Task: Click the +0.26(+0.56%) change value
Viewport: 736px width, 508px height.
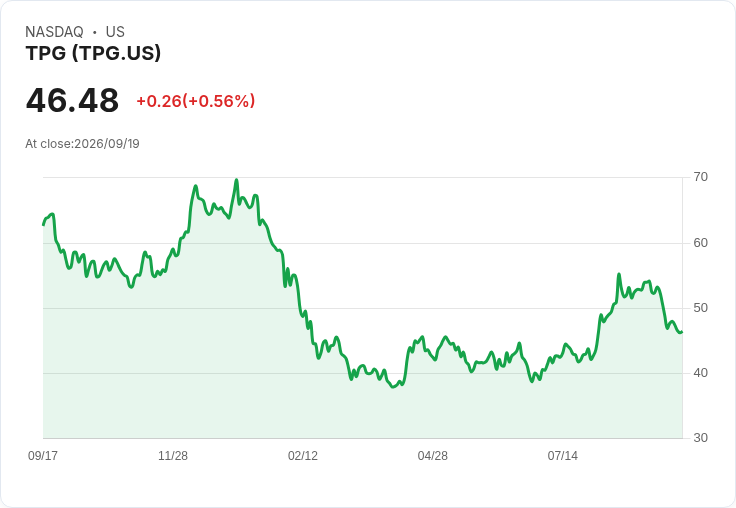Action: 196,101
